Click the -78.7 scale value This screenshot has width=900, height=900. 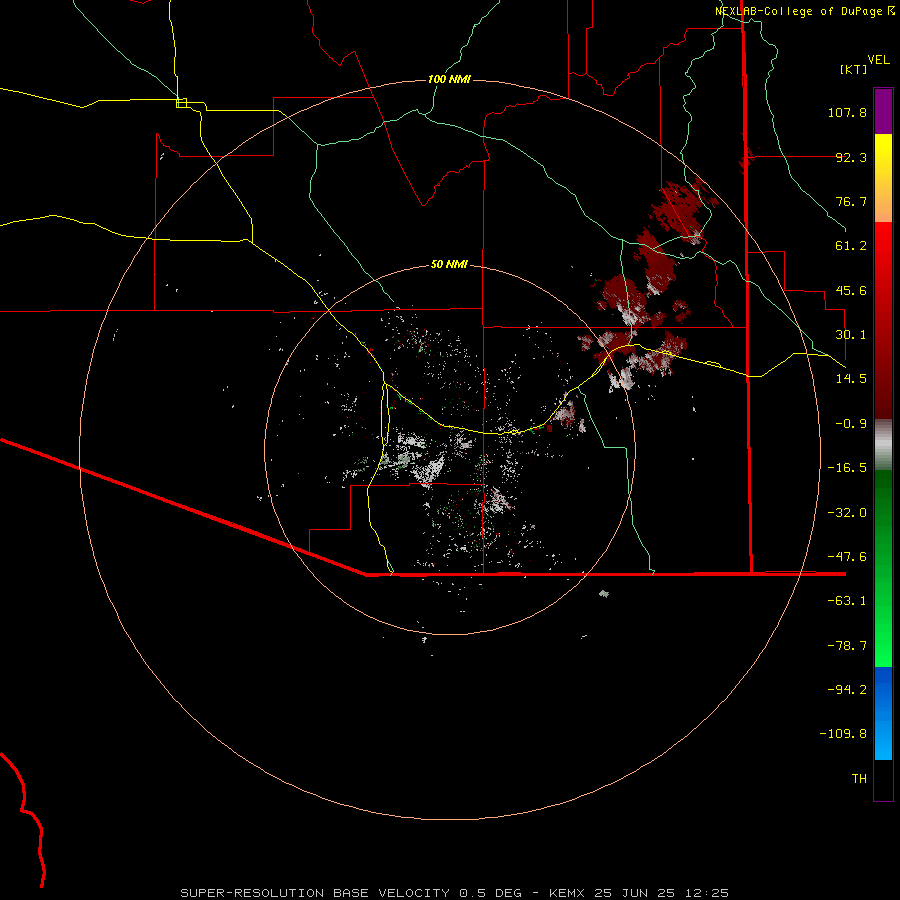pyautogui.click(x=847, y=646)
